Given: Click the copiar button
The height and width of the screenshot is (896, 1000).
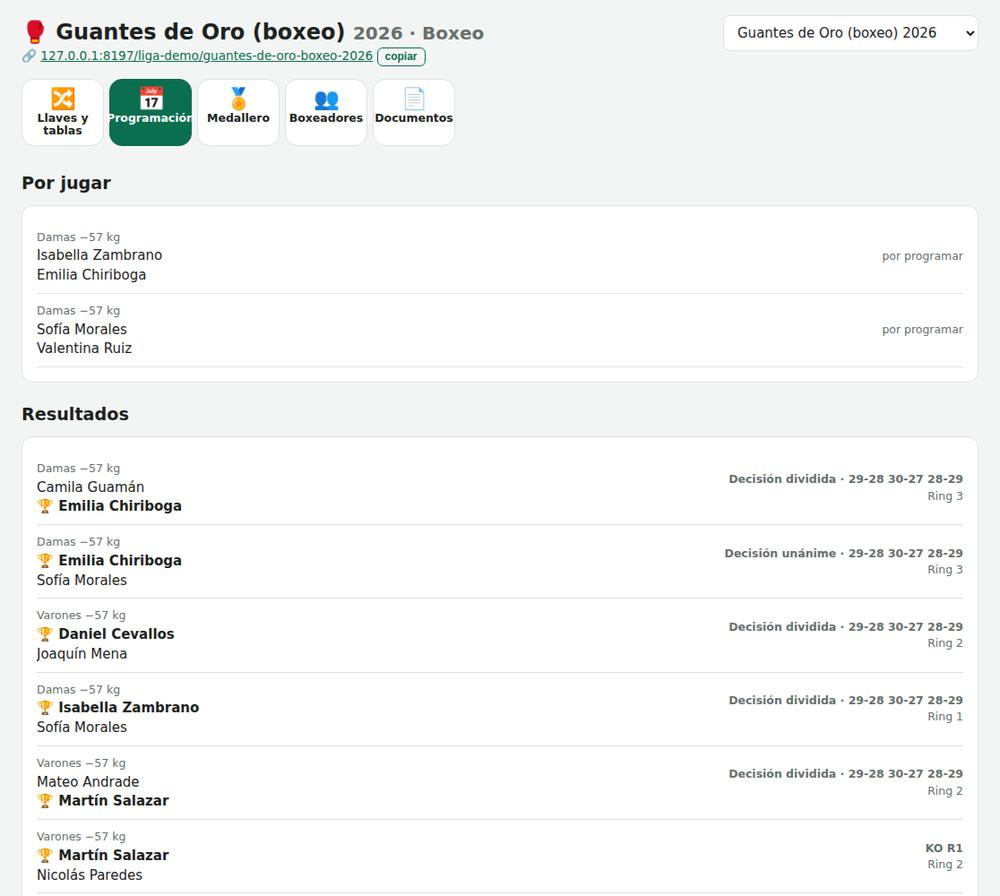Looking at the screenshot, I should [x=401, y=56].
